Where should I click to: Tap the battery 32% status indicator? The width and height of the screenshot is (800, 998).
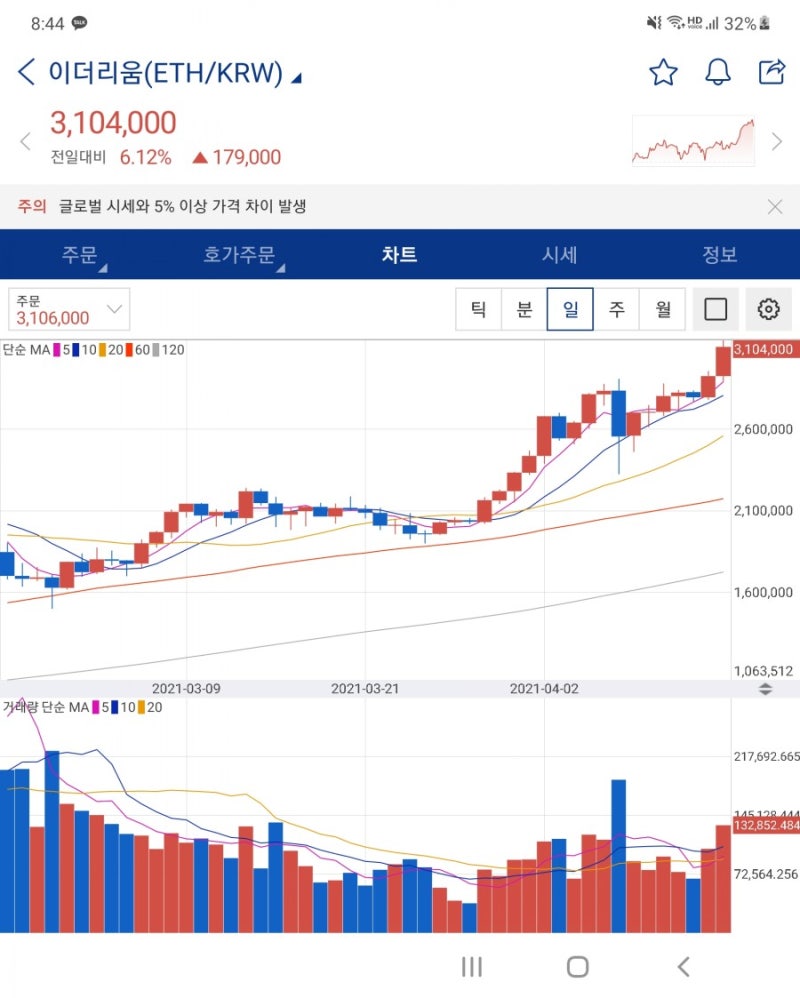pos(747,24)
